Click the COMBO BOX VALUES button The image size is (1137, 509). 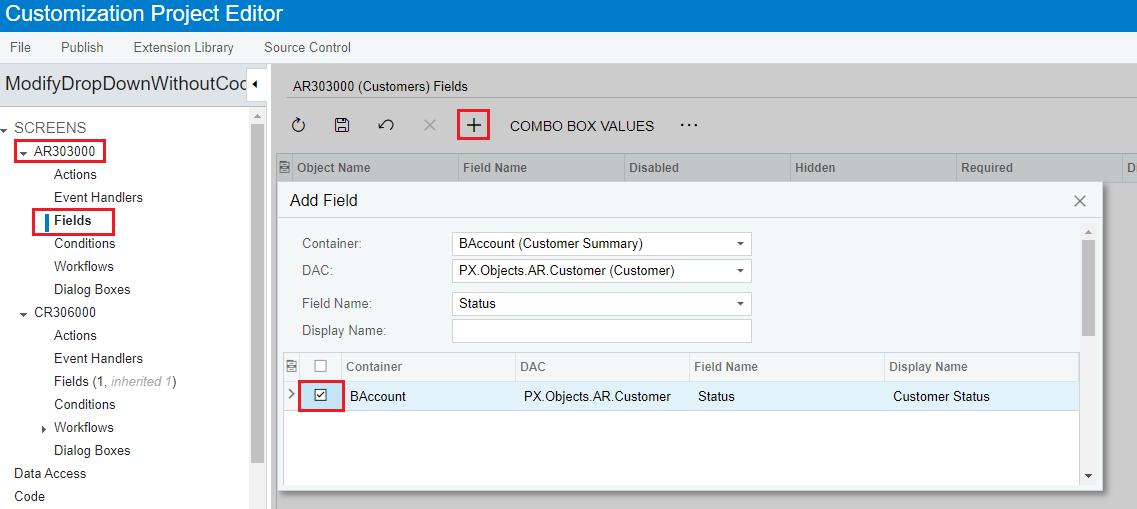click(x=582, y=126)
